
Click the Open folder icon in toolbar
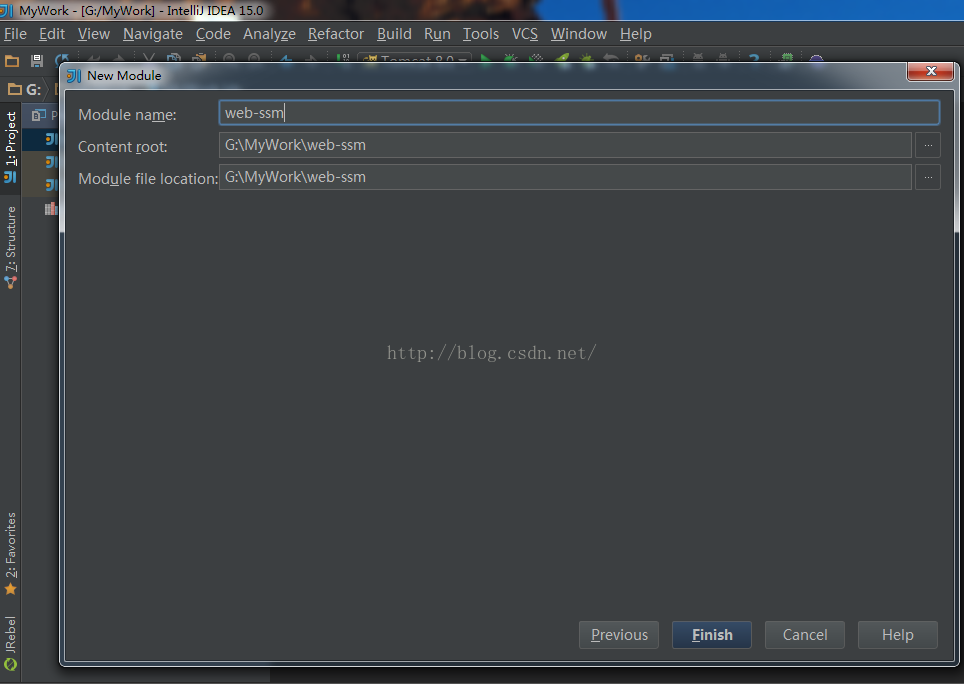(x=12, y=61)
